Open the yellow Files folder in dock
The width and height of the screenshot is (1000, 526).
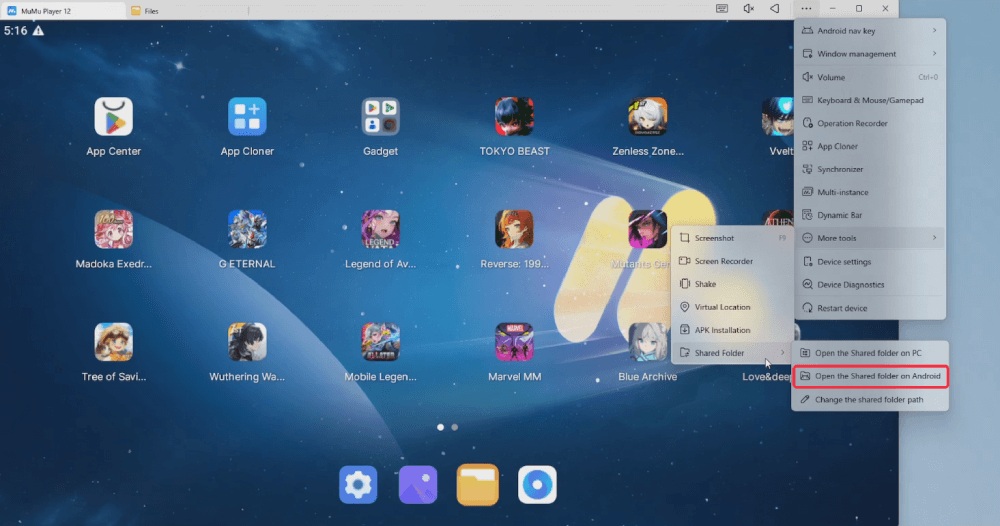(x=478, y=485)
